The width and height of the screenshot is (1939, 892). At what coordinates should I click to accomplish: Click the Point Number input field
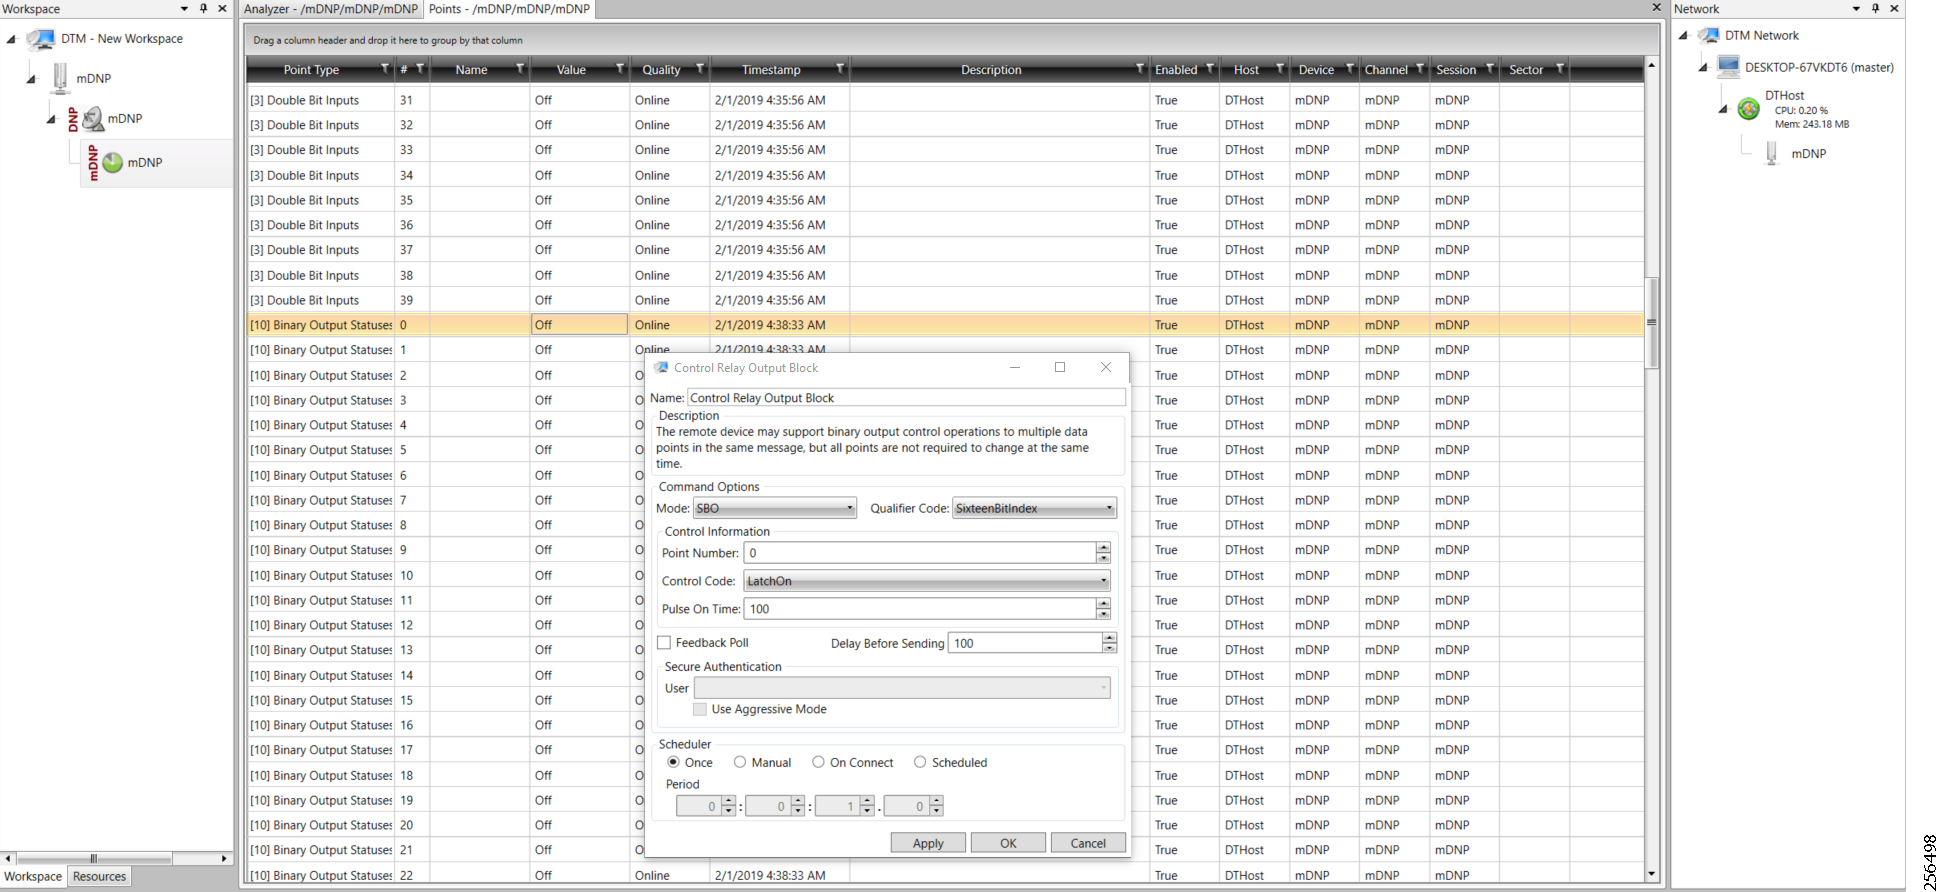[x=920, y=553]
